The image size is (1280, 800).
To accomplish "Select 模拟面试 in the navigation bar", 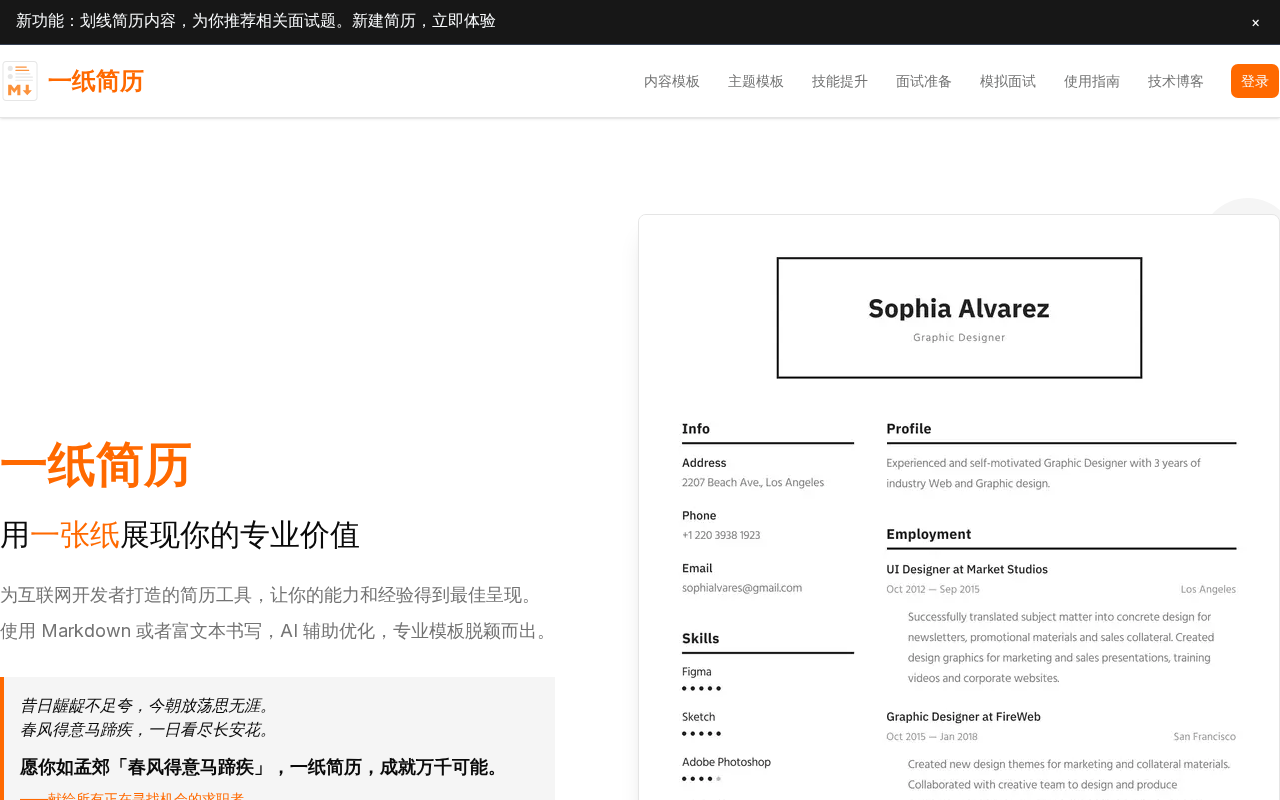I will [1008, 82].
